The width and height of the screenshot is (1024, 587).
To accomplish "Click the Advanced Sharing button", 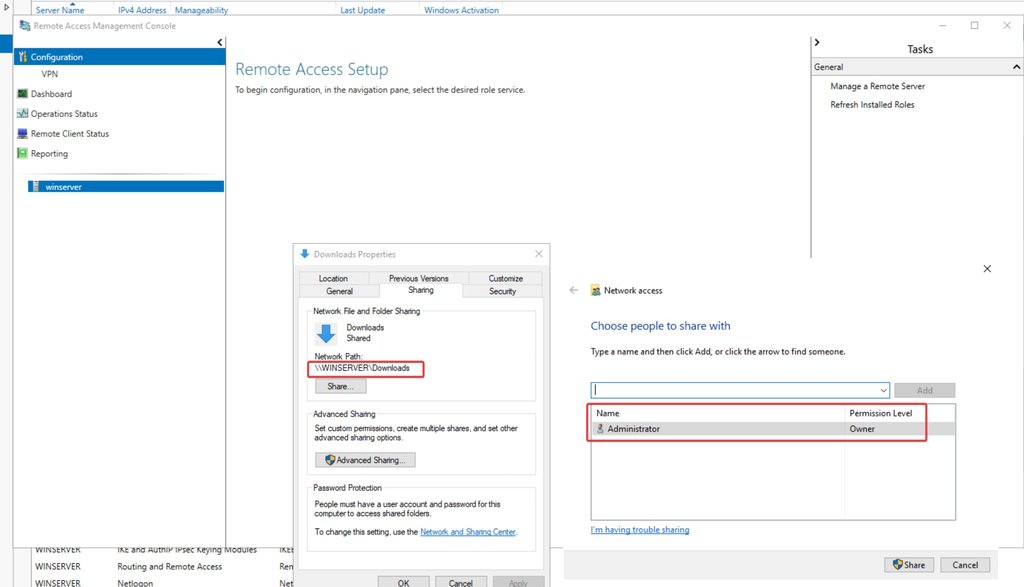I will tap(365, 460).
